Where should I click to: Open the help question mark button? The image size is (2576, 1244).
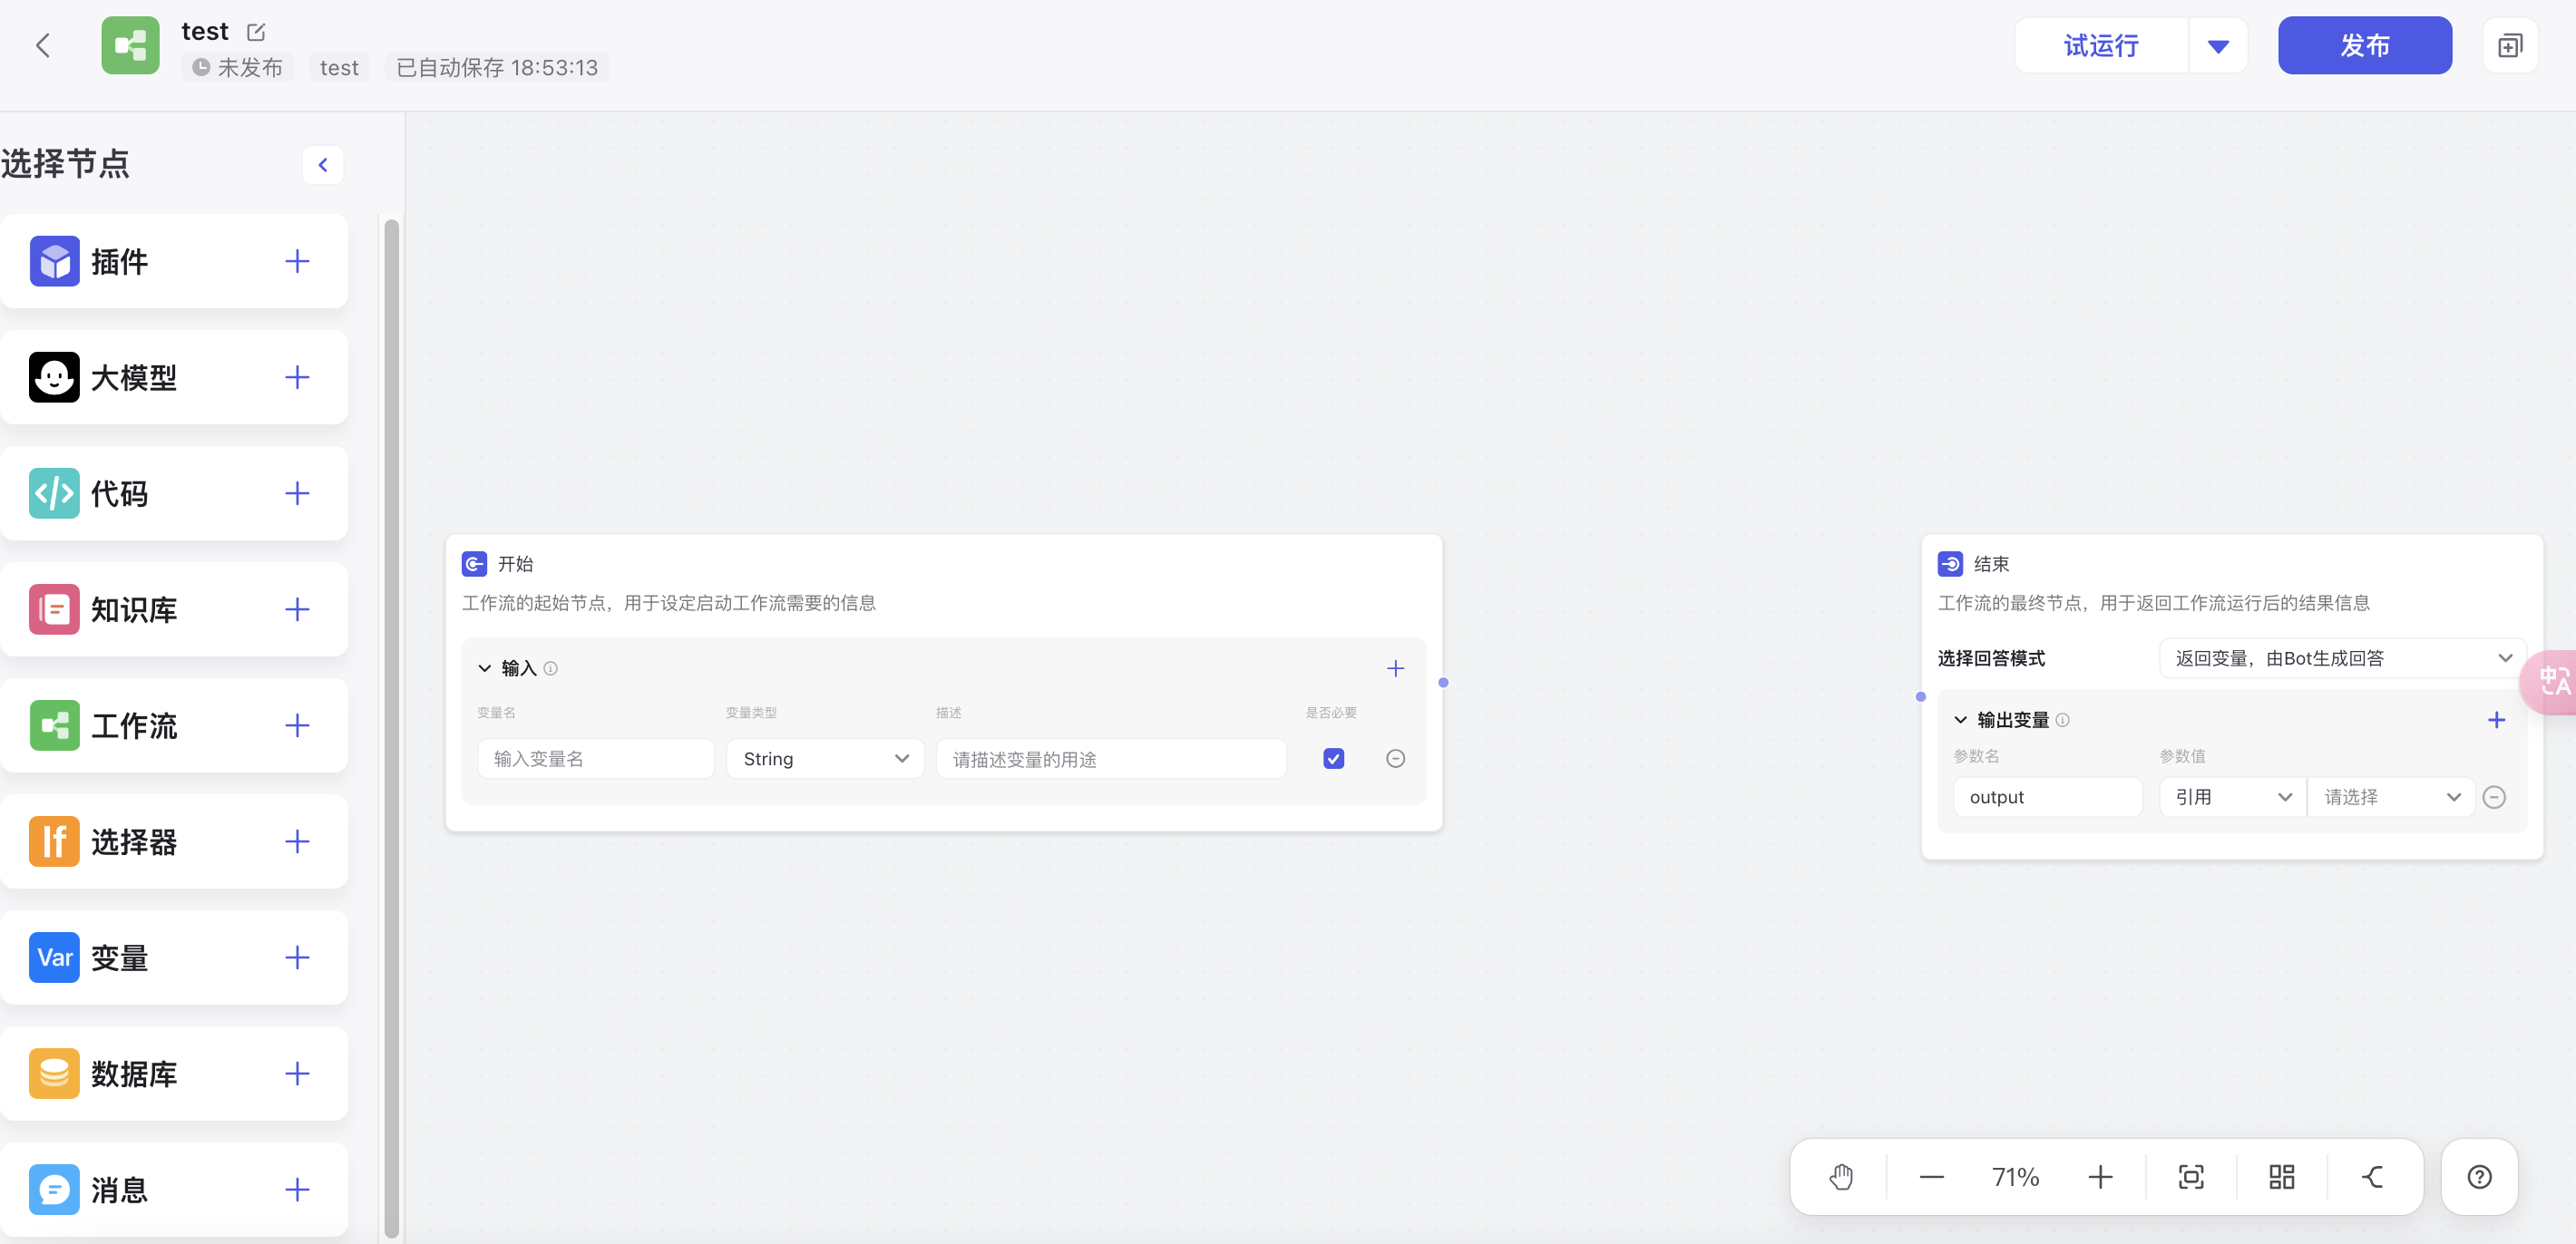tap(2479, 1177)
